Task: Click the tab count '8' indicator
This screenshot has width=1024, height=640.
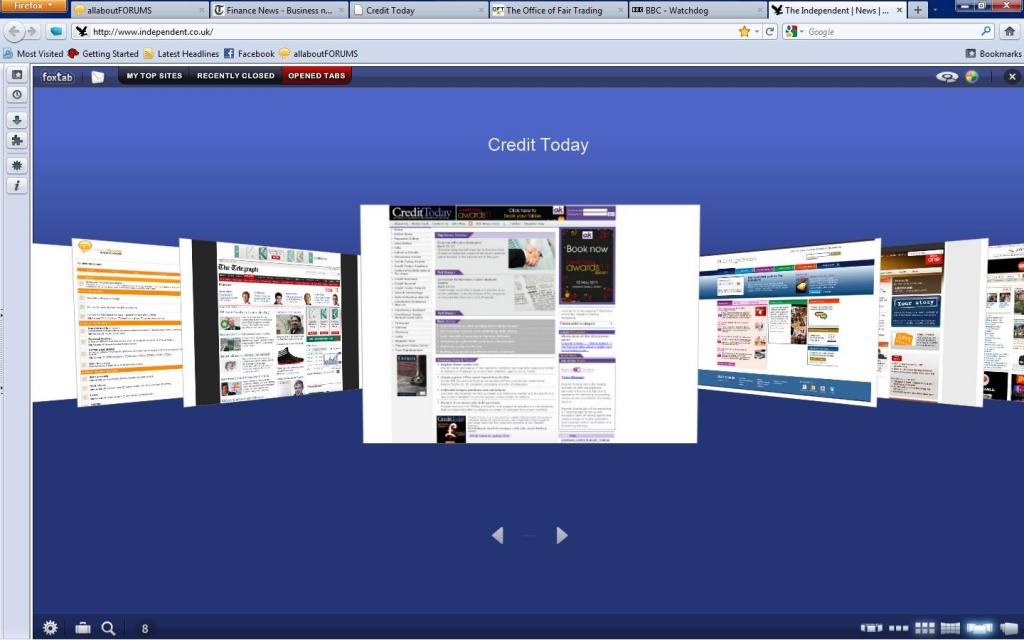Action: (x=145, y=629)
